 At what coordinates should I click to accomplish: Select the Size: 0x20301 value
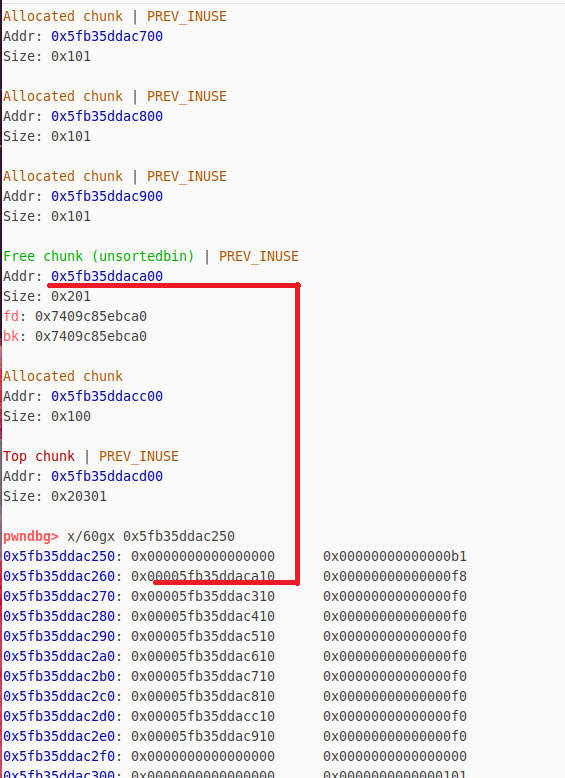click(x=79, y=496)
